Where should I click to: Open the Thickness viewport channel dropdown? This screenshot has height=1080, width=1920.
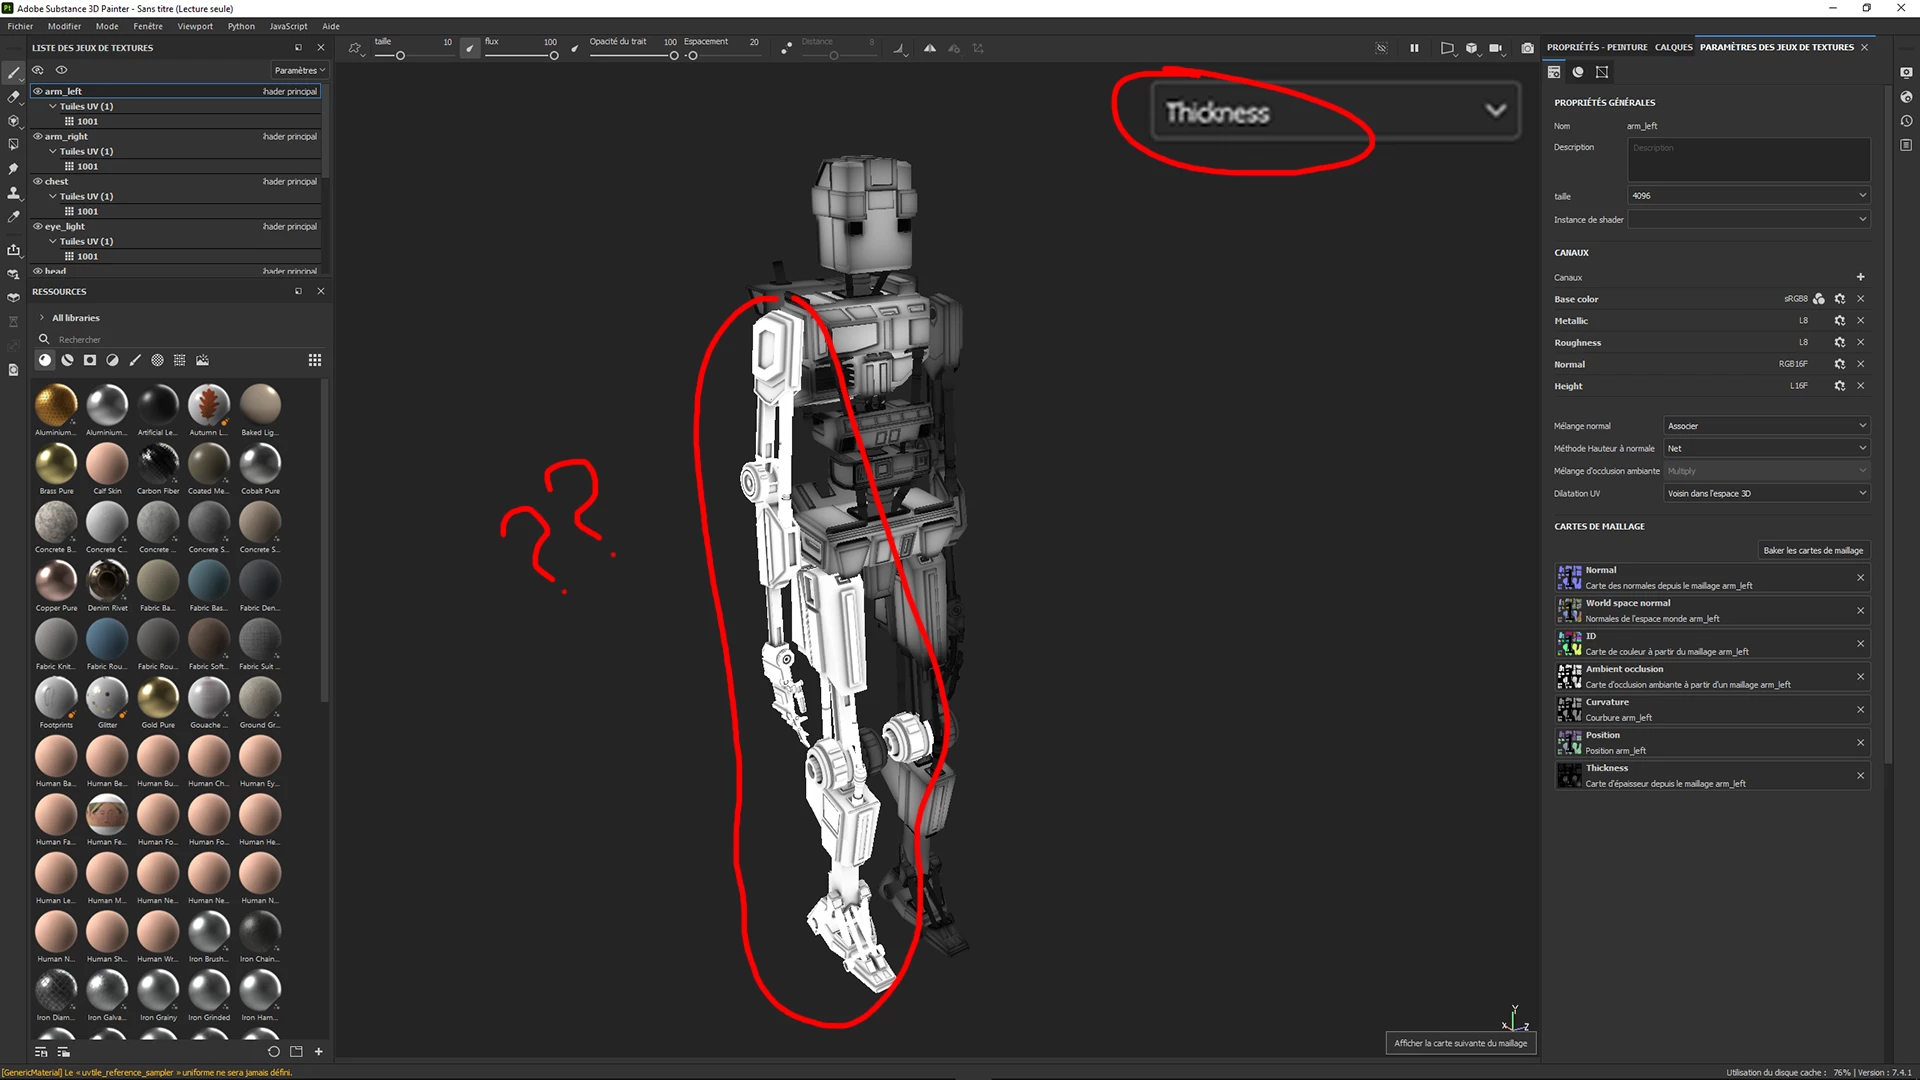[x=1495, y=111]
